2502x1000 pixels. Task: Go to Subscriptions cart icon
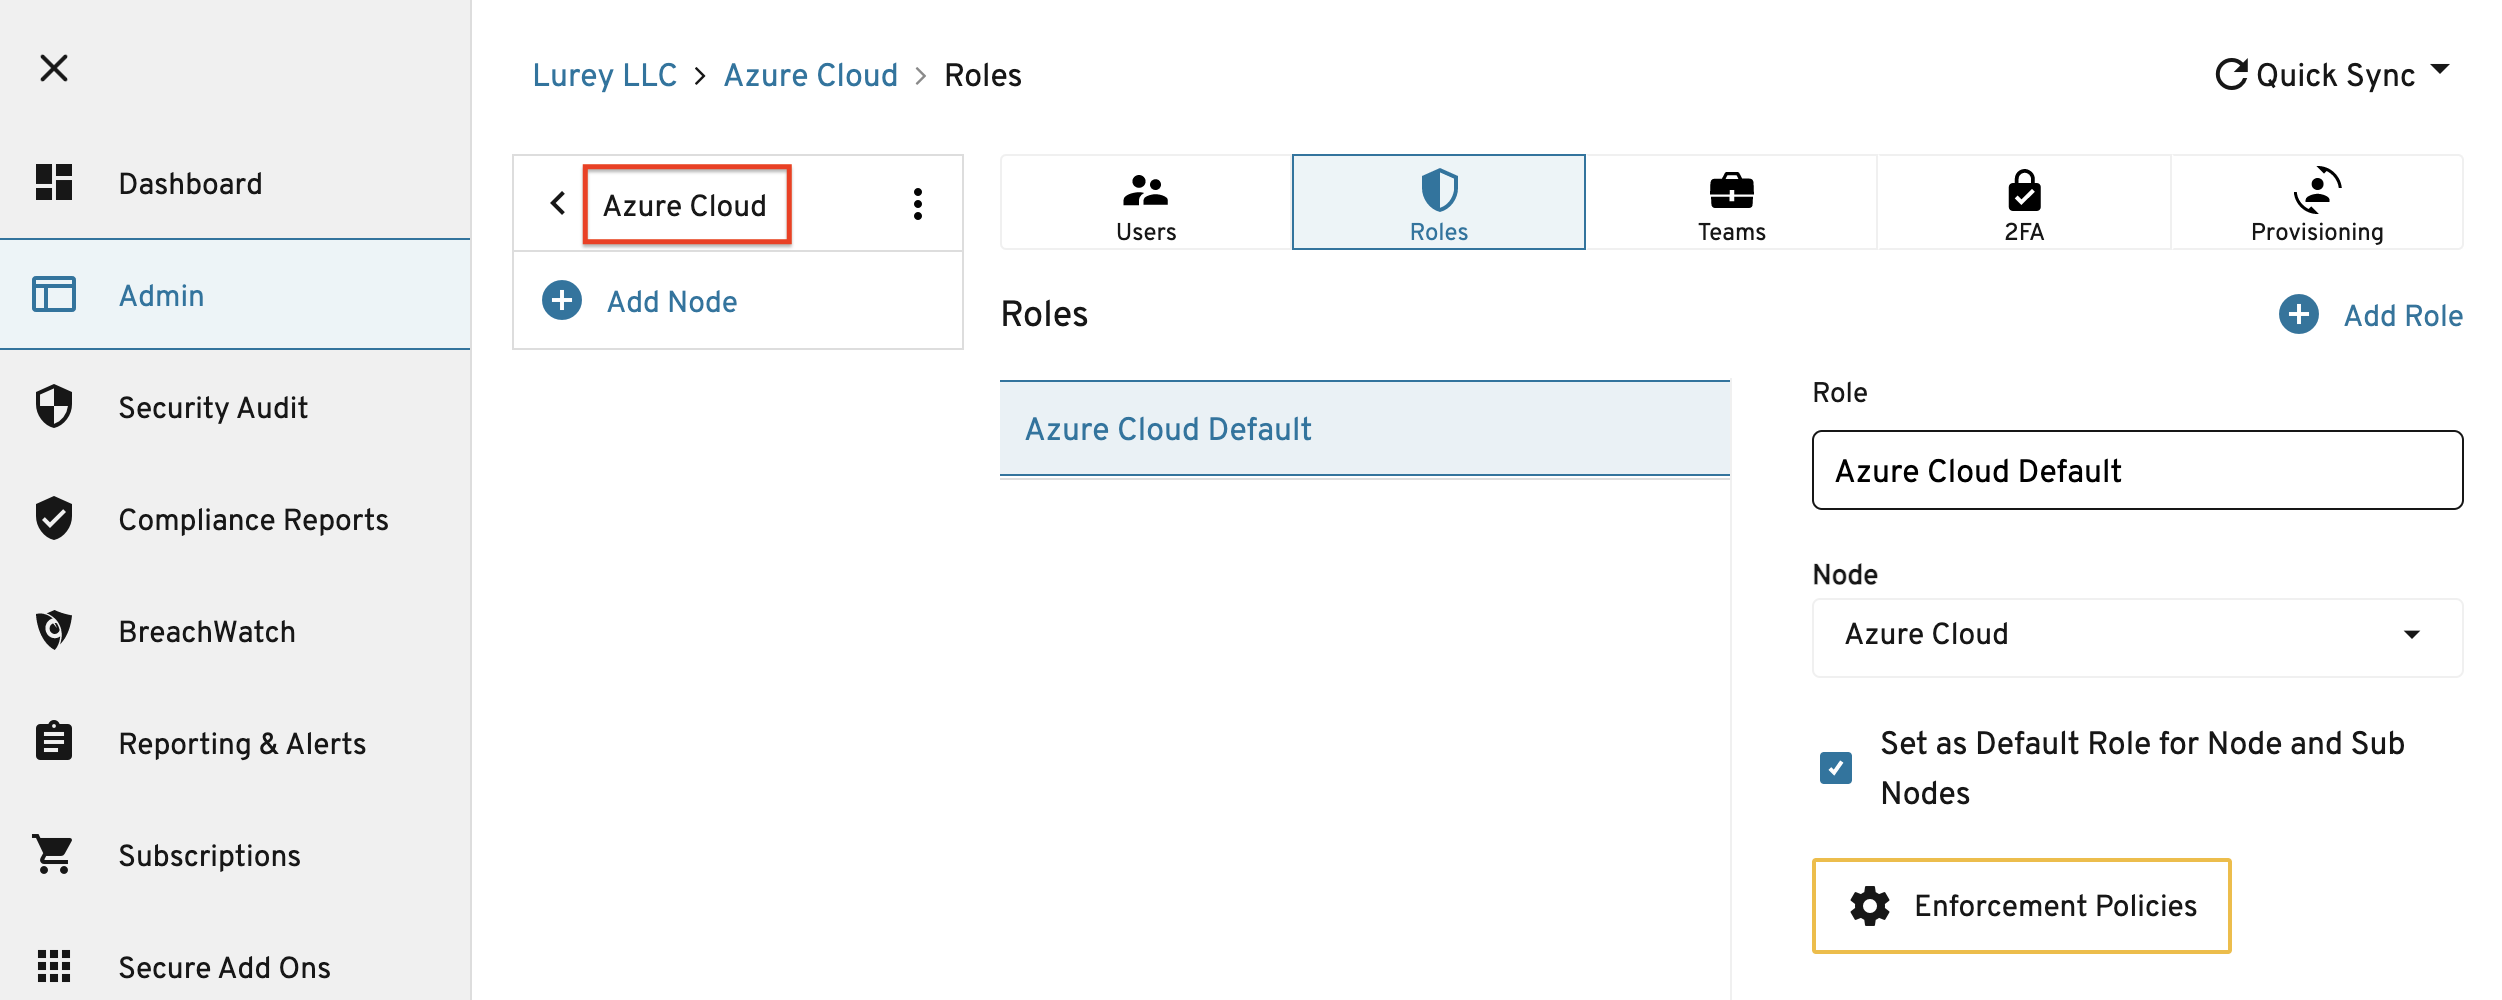[54, 855]
